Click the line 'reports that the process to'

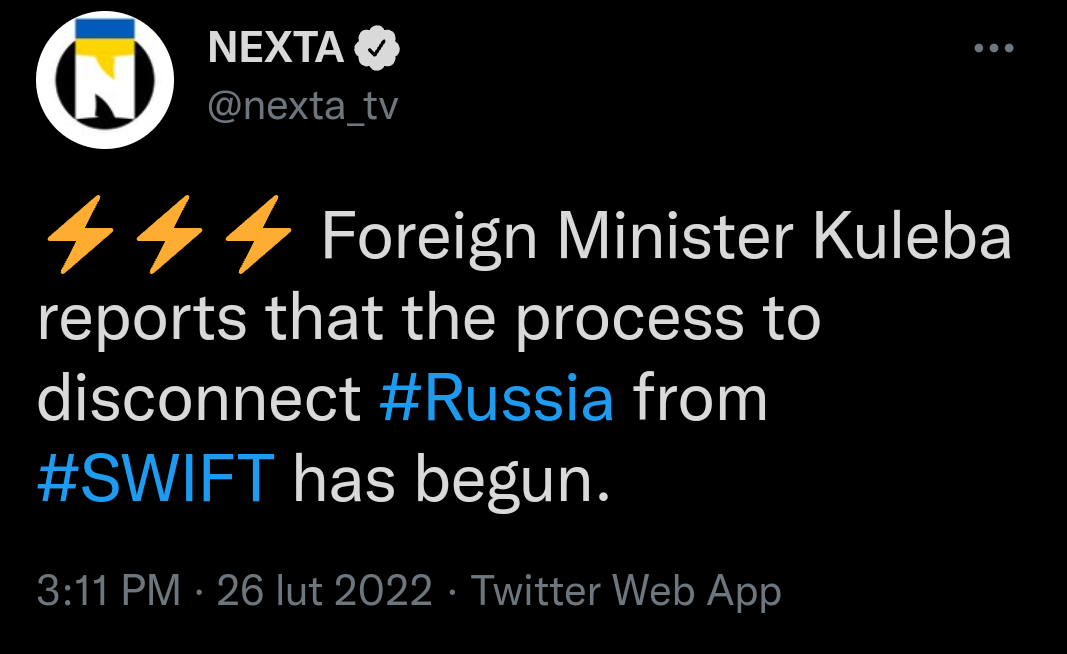[x=428, y=318]
